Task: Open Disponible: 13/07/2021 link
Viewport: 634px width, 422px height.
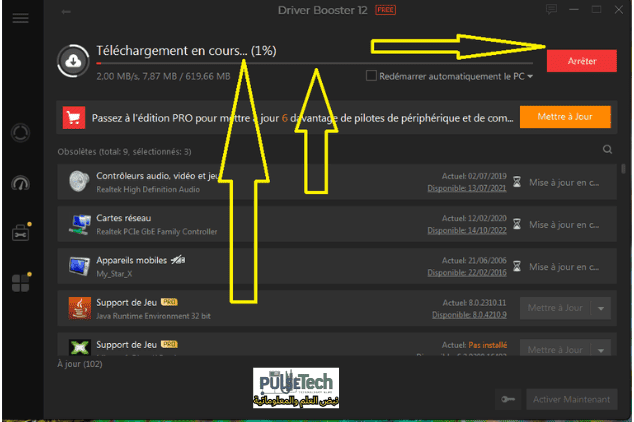Action: click(467, 188)
